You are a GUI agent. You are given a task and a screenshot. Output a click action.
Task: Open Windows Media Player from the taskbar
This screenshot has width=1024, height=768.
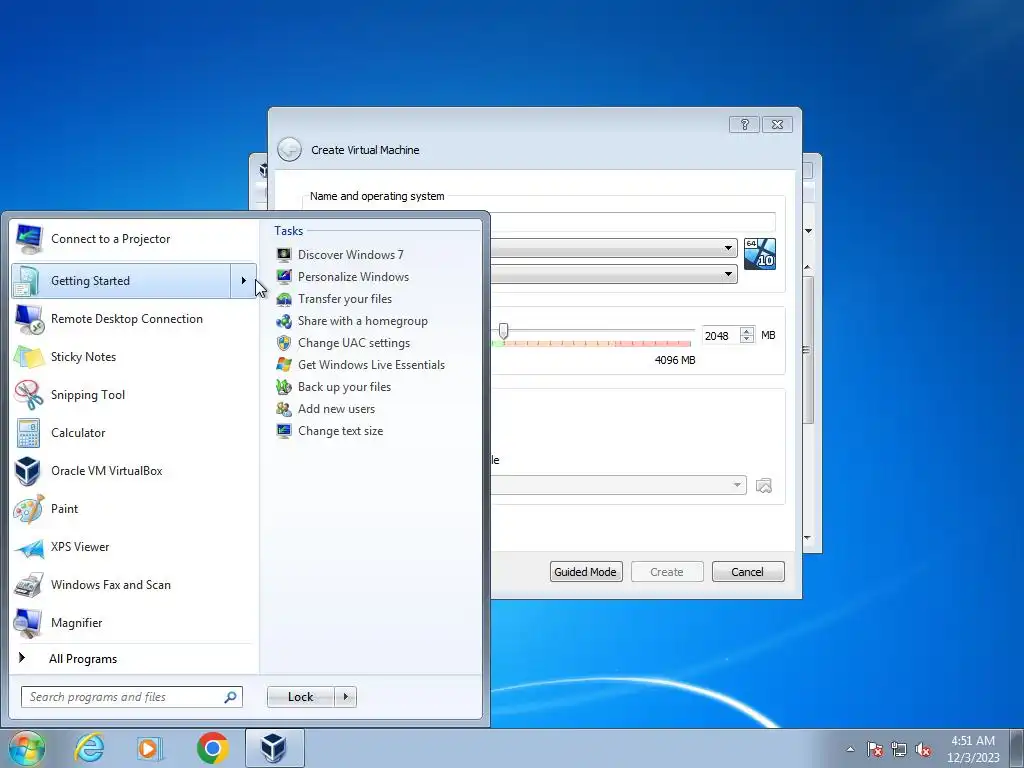pos(150,748)
